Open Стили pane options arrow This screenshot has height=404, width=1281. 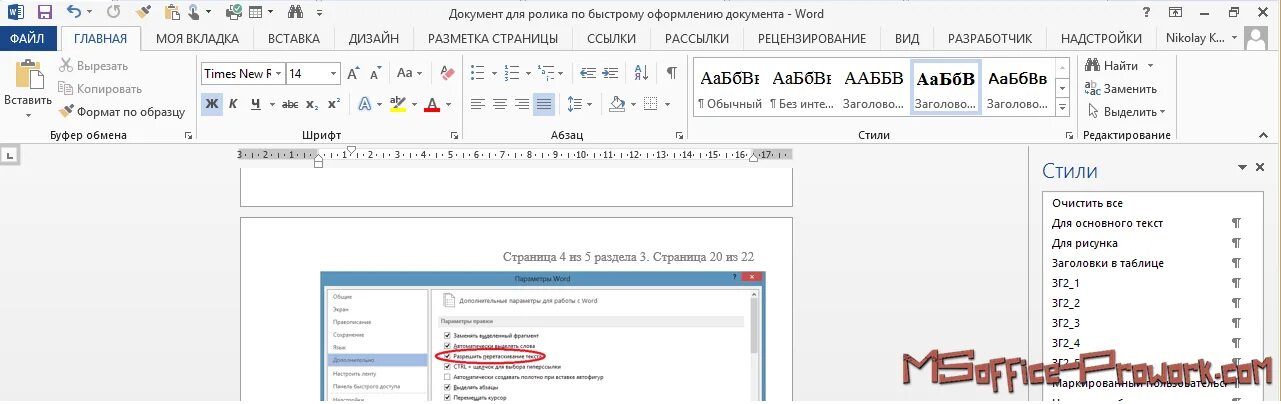pyautogui.click(x=1242, y=168)
